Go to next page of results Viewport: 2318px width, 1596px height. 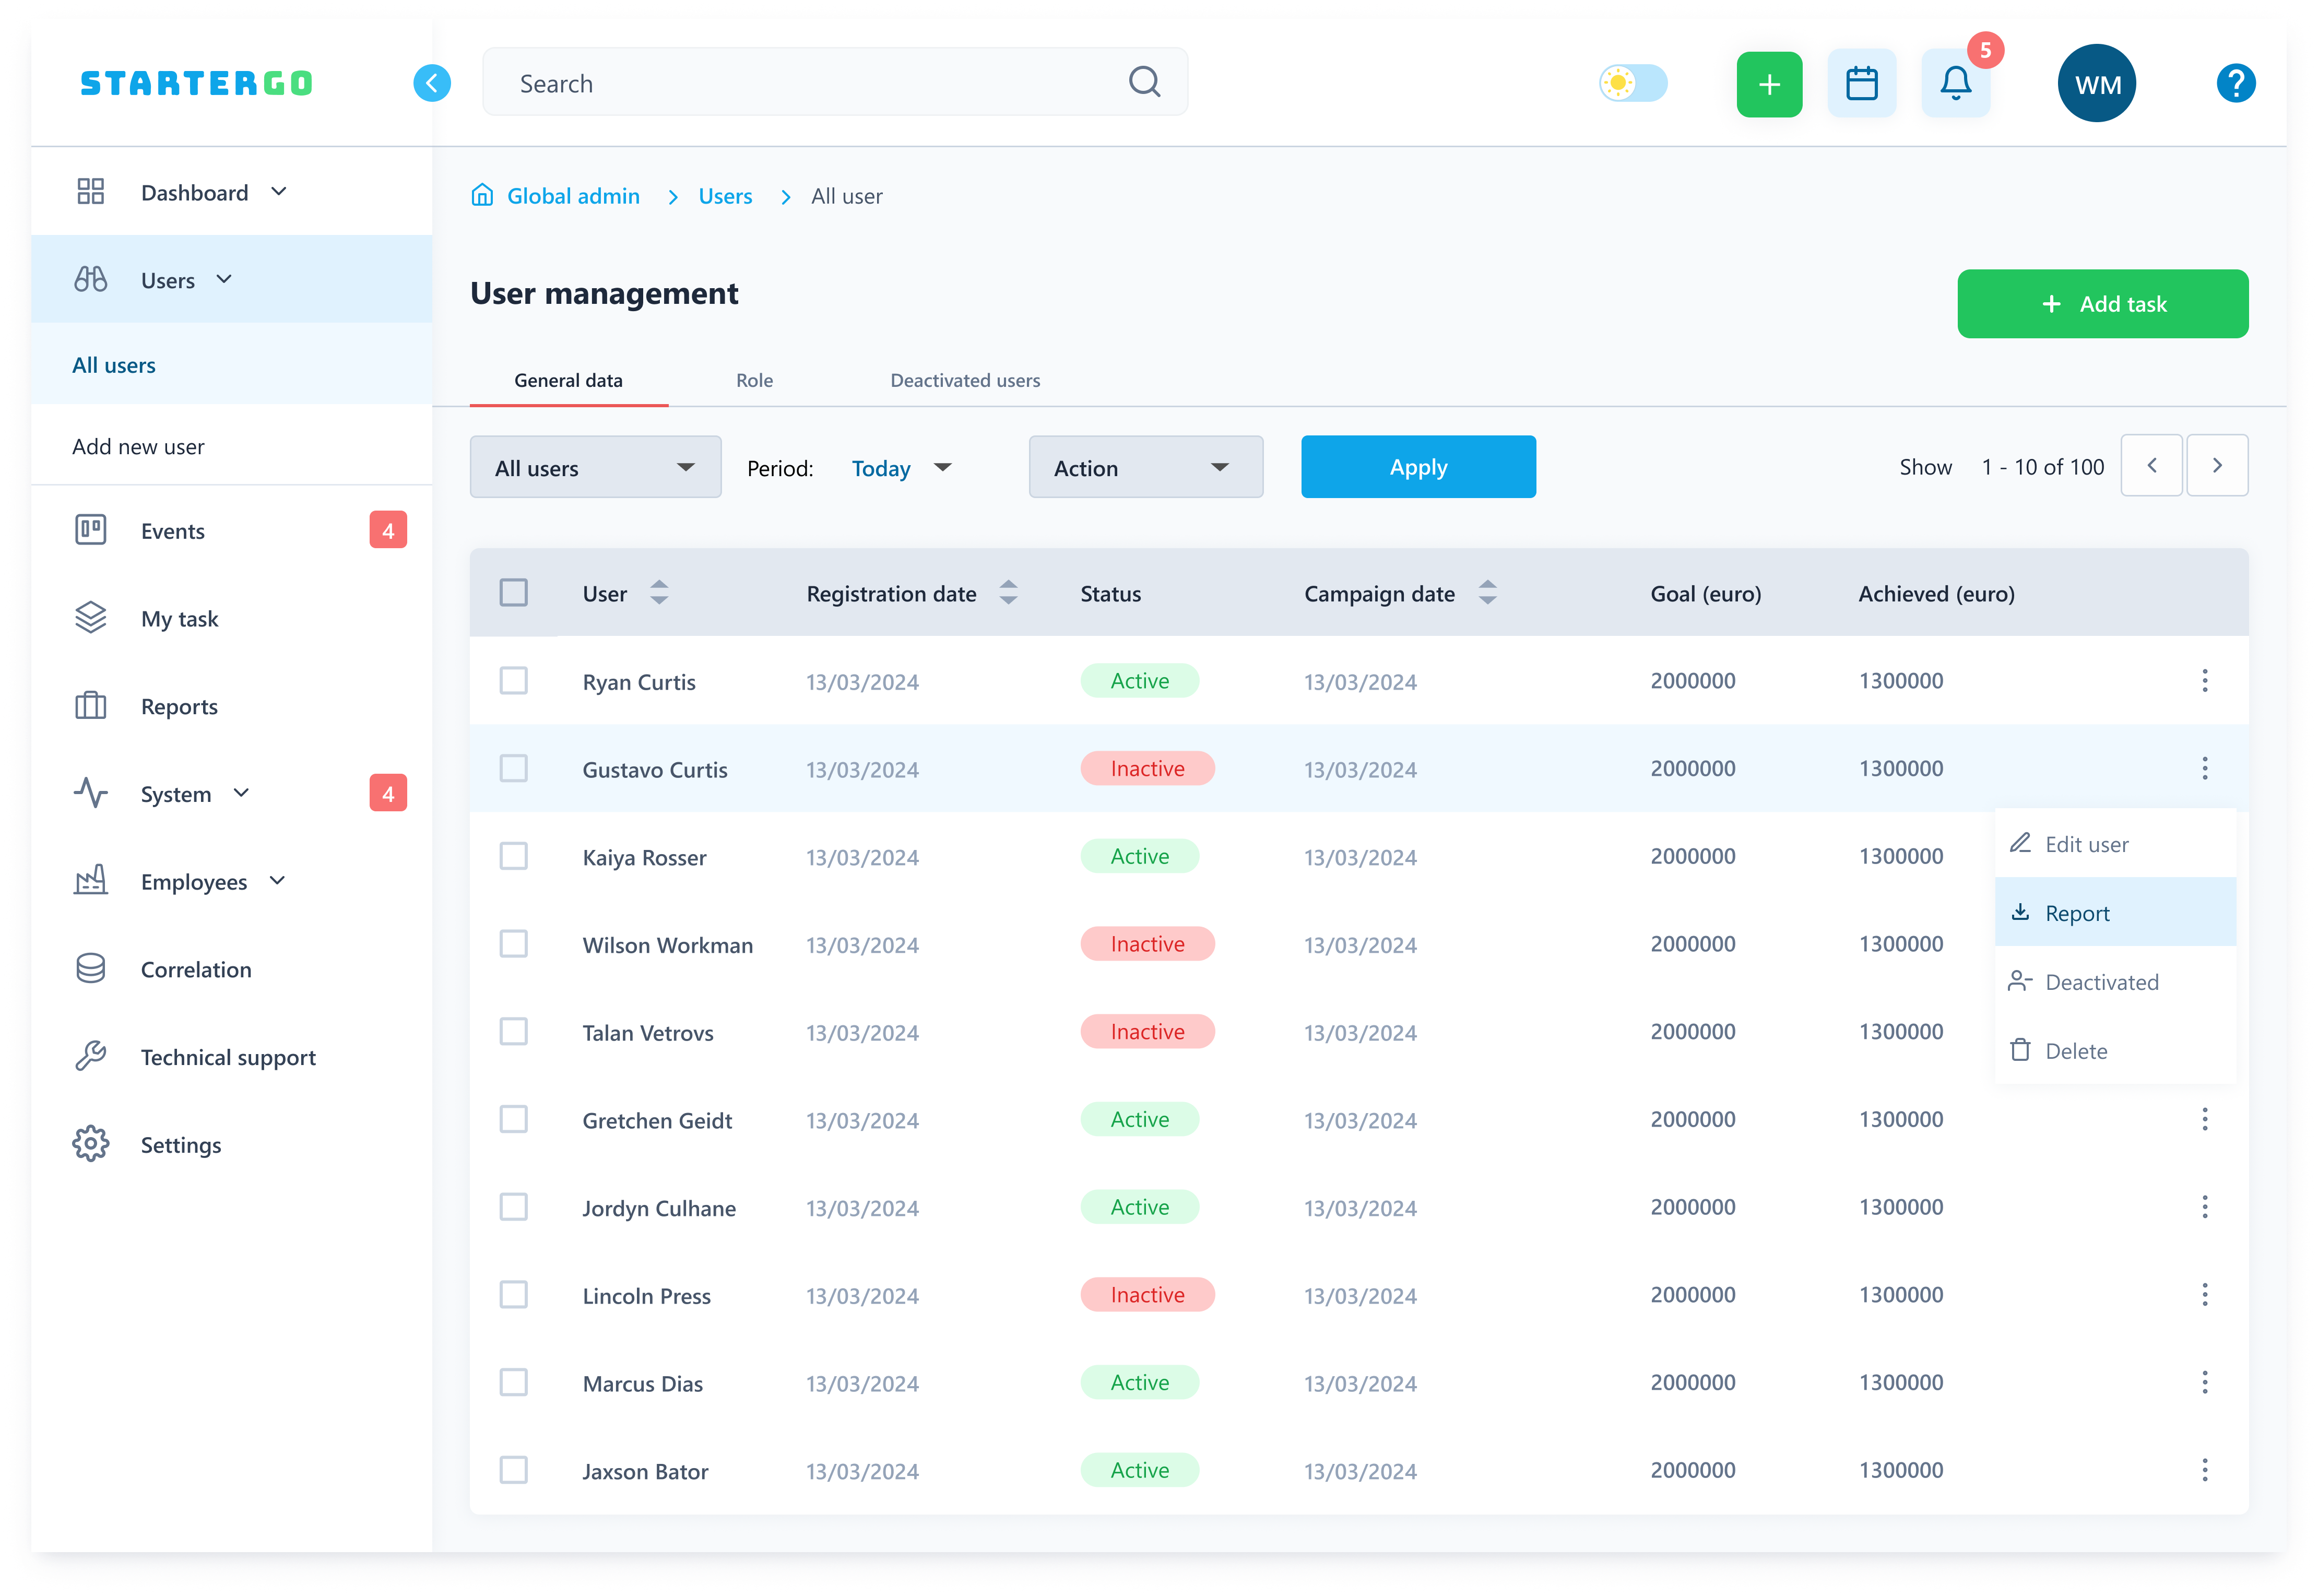[x=2216, y=466]
